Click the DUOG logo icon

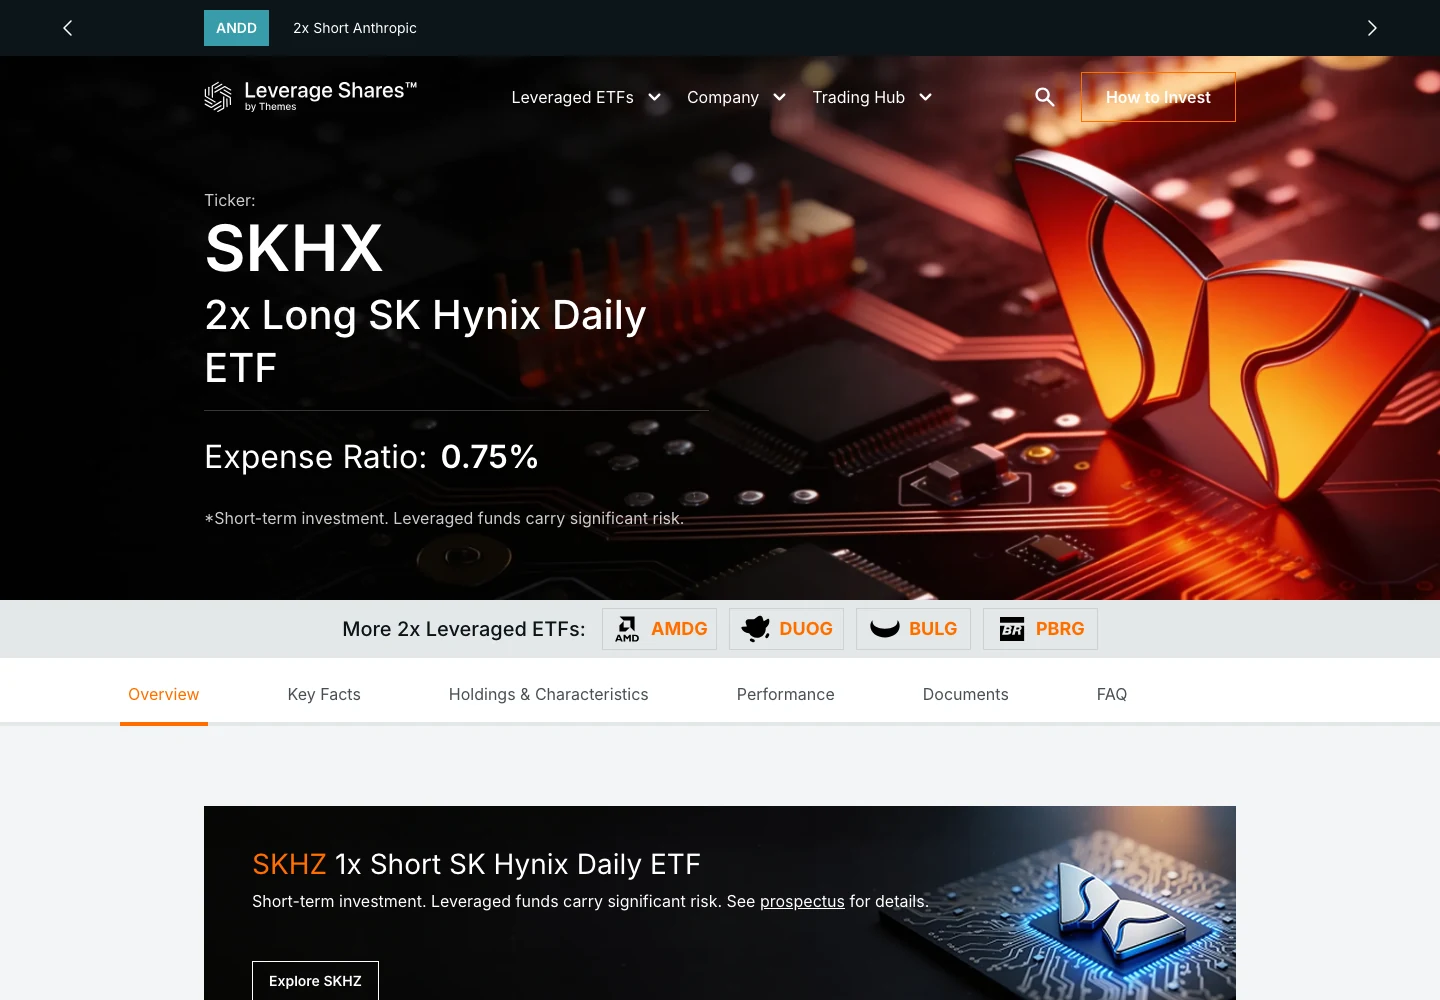coord(755,629)
